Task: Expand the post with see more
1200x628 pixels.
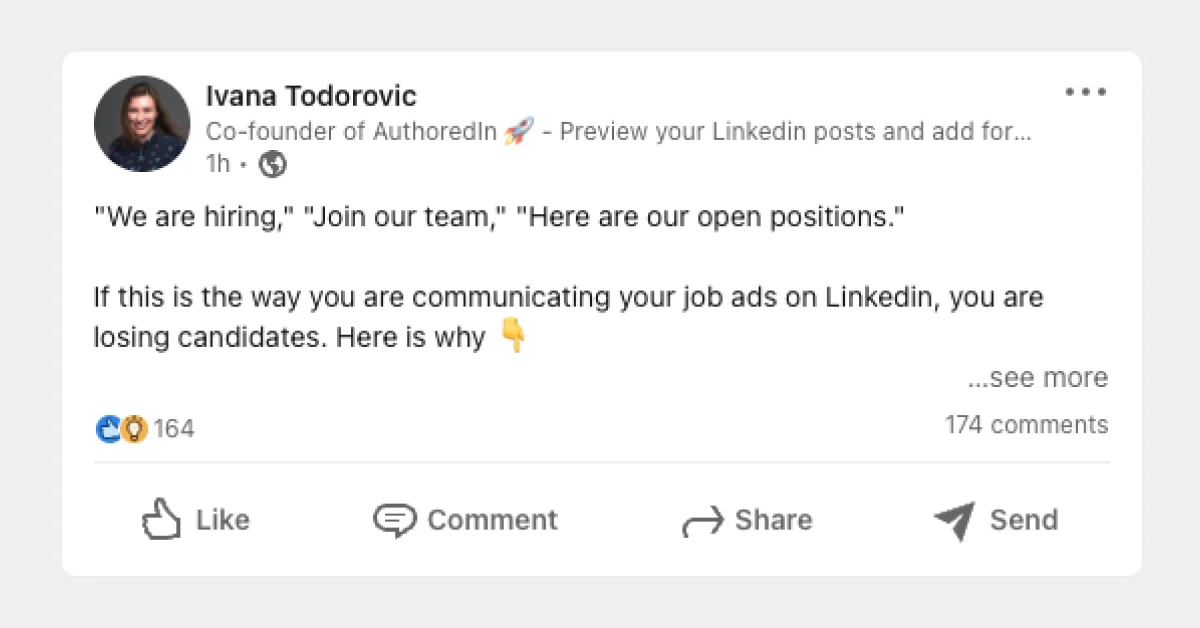Action: pyautogui.click(x=1037, y=378)
